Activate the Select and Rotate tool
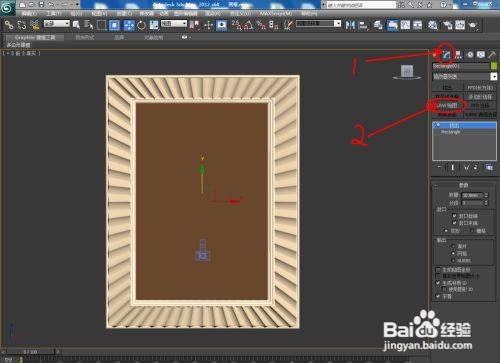Screen dimensions: 500x363 141,25
